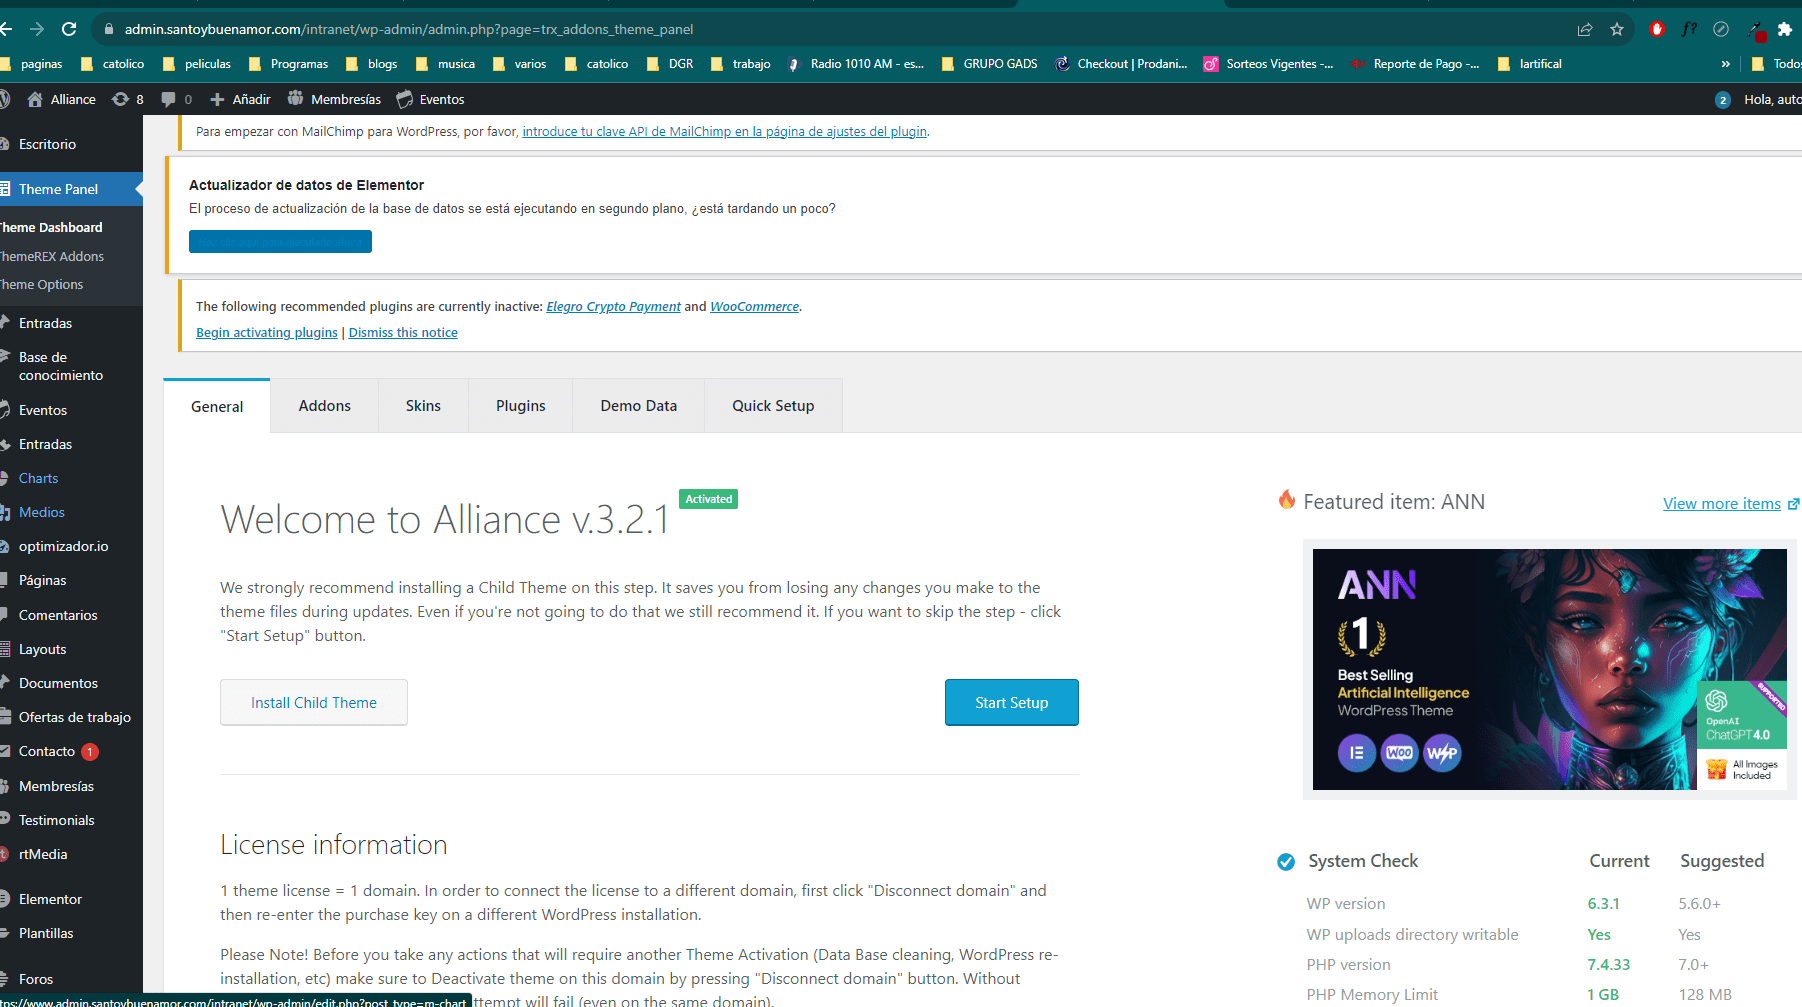
Task: Open the ANN featured theme thumbnail
Action: coord(1549,669)
